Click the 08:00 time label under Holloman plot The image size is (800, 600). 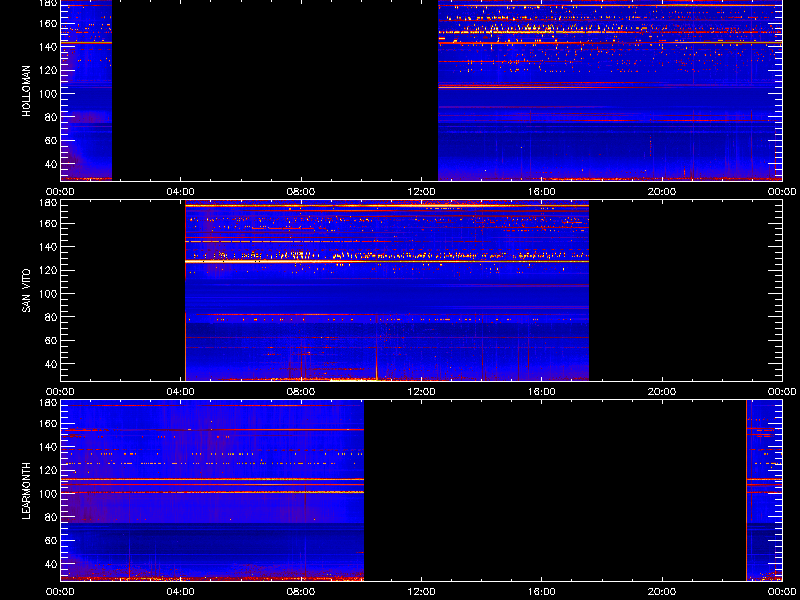[x=301, y=192]
